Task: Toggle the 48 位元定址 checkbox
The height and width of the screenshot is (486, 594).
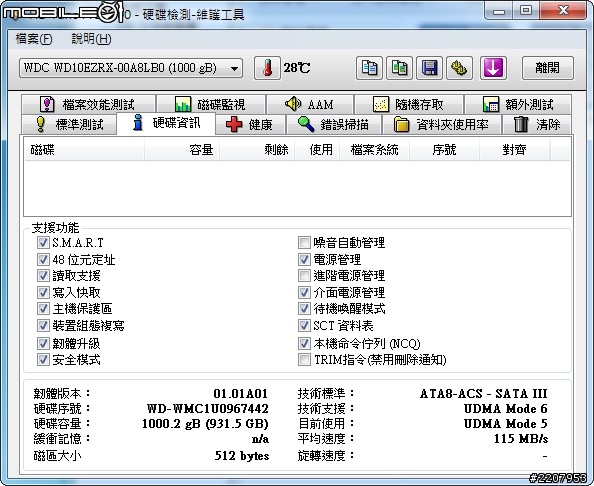Action: click(43, 259)
